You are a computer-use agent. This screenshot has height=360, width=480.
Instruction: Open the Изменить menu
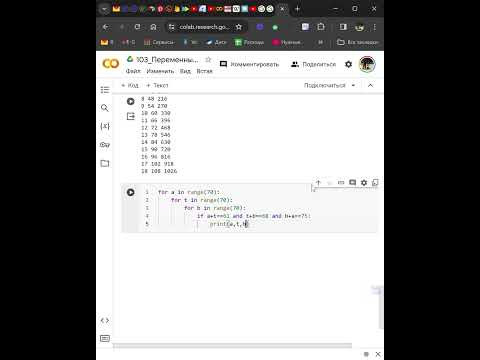coord(160,71)
